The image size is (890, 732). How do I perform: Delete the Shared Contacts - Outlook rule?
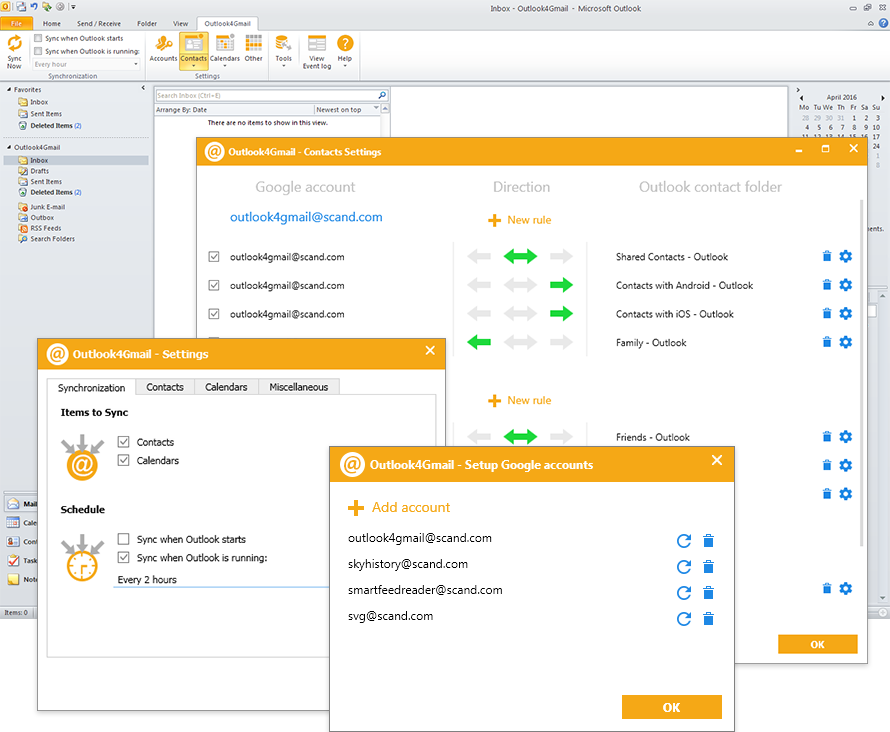pyautogui.click(x=827, y=257)
